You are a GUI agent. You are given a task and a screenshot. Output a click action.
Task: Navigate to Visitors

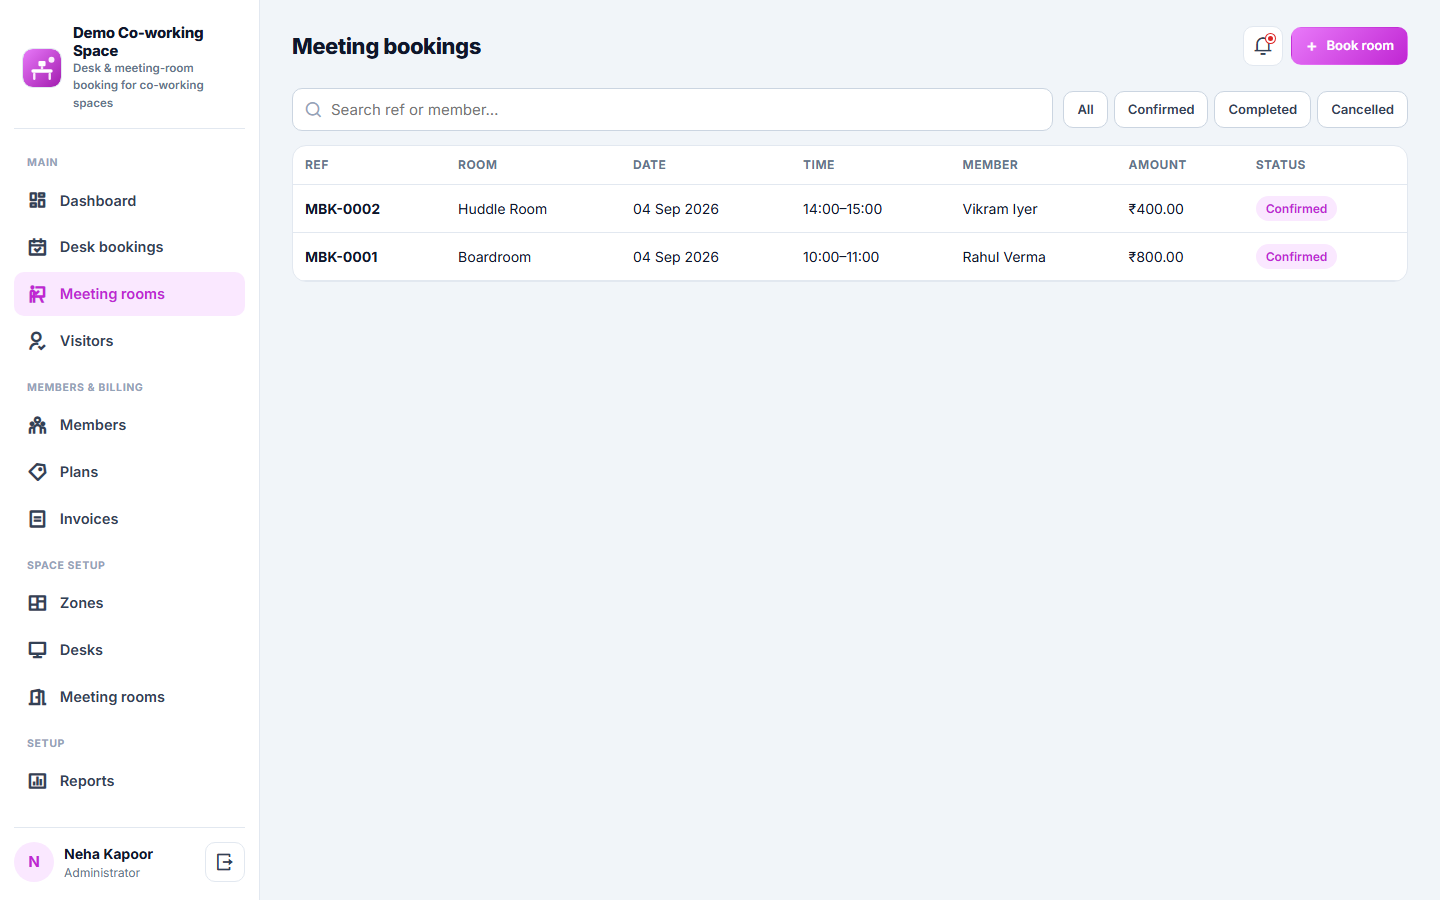129,341
